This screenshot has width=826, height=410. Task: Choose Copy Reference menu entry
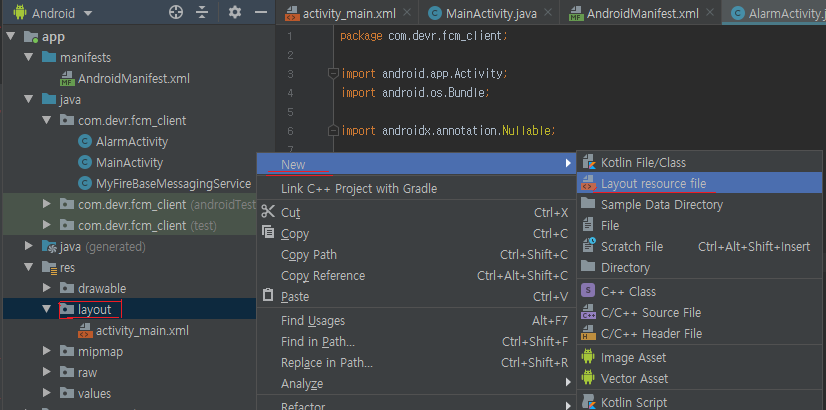pyautogui.click(x=416, y=276)
